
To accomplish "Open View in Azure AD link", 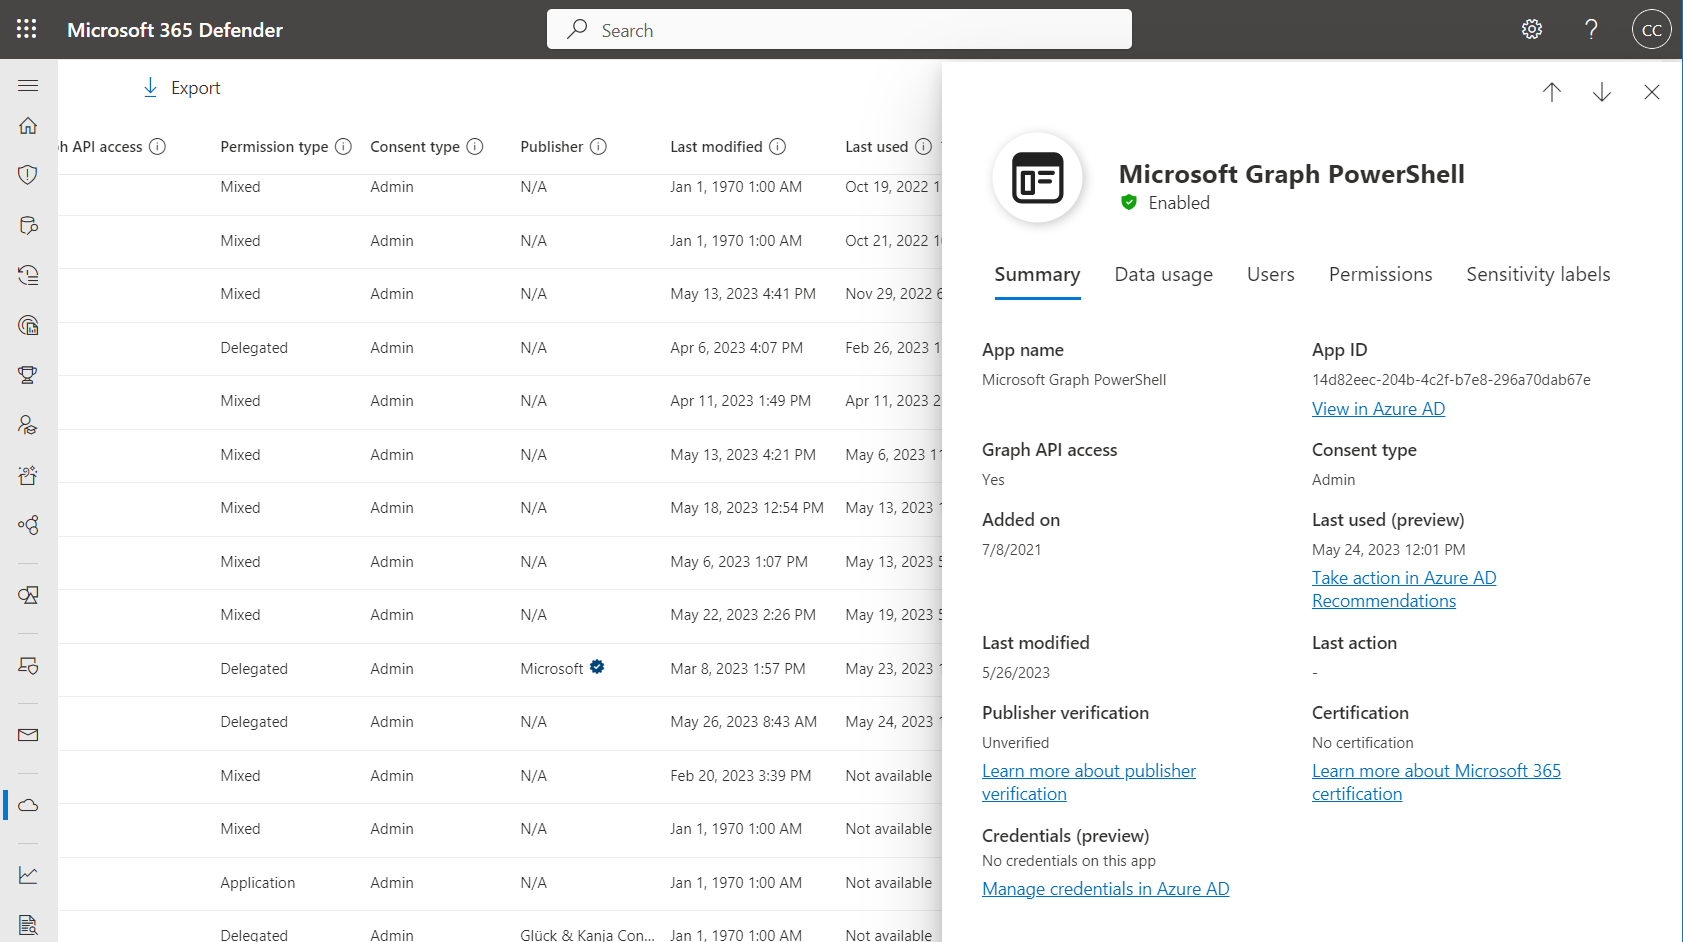I will point(1378,409).
